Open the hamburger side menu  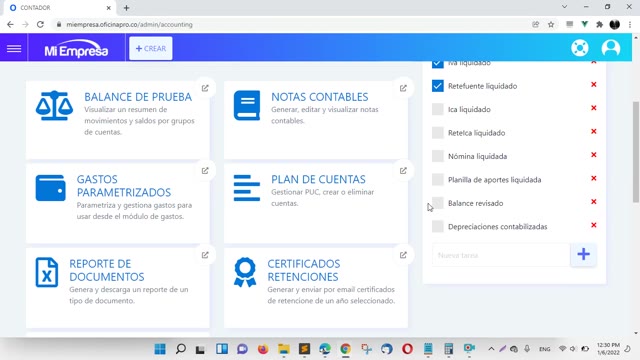(x=14, y=49)
